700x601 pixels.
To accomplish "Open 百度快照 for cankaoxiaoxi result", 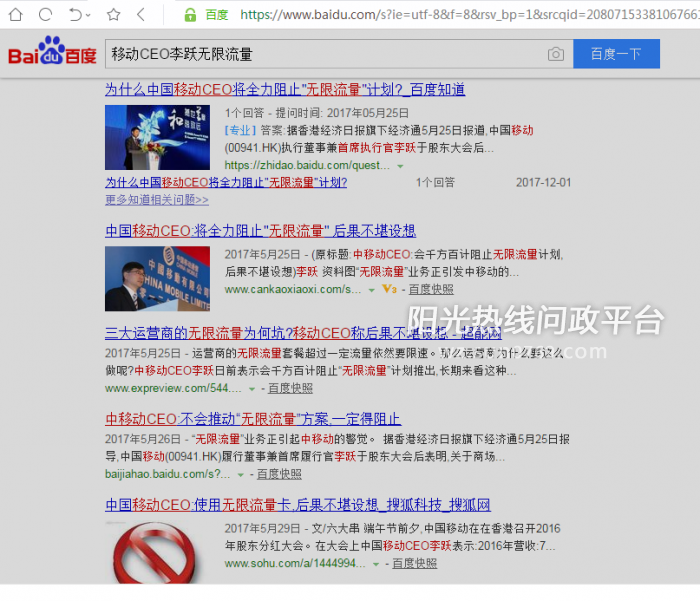I will (431, 289).
